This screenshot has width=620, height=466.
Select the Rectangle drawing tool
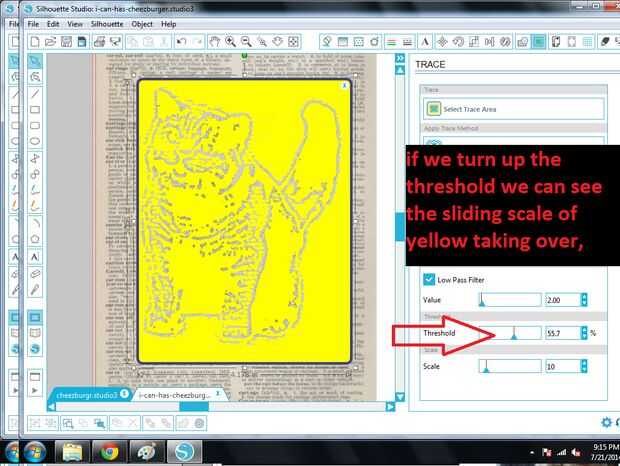coord(35,109)
